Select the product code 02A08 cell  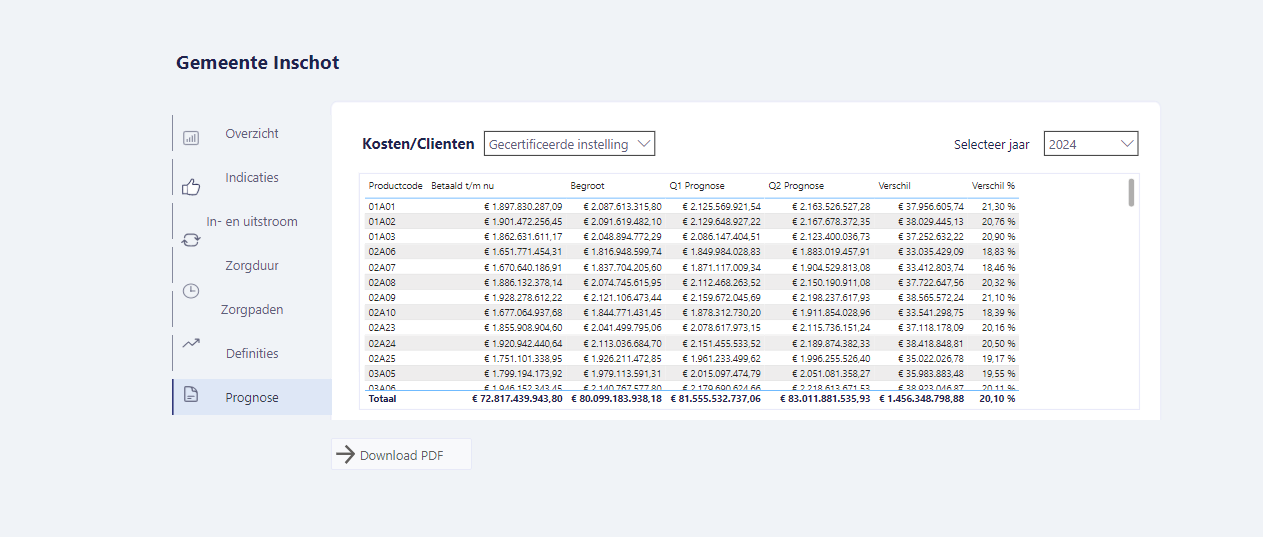click(382, 282)
